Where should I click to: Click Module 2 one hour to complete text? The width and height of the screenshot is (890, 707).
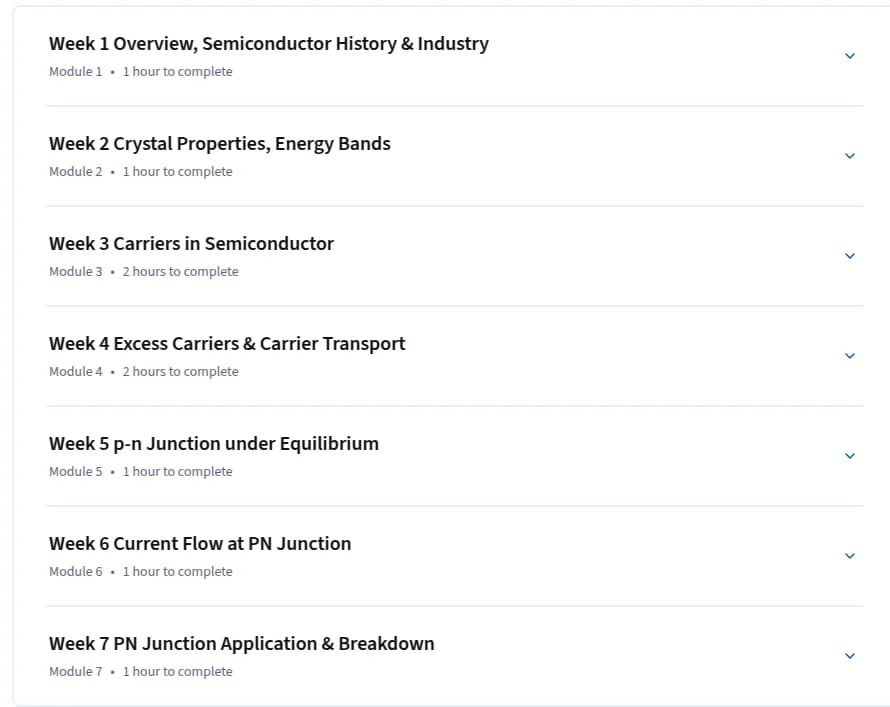click(141, 171)
